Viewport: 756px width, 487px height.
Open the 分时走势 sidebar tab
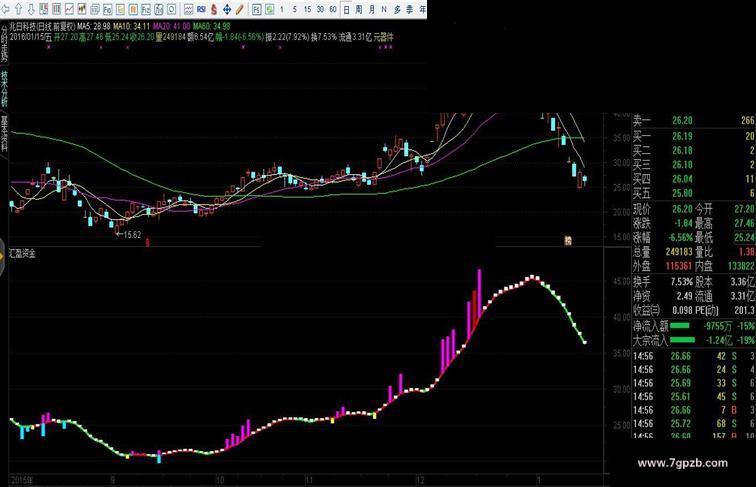pos(4,43)
